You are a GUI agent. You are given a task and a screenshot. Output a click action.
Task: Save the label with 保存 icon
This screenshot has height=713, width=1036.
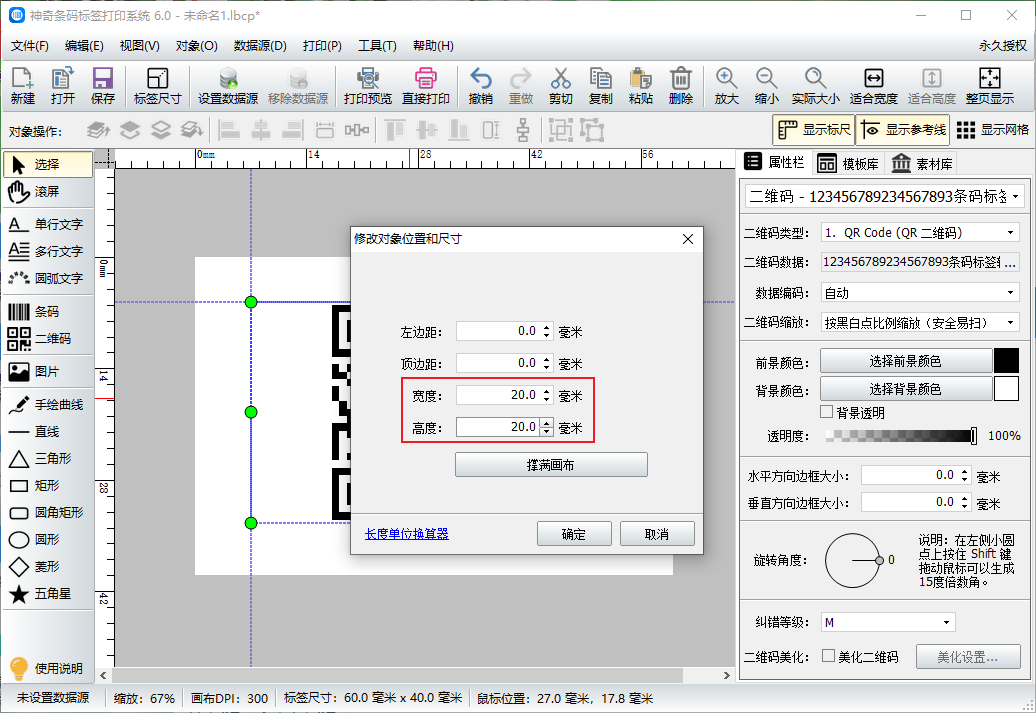click(102, 86)
